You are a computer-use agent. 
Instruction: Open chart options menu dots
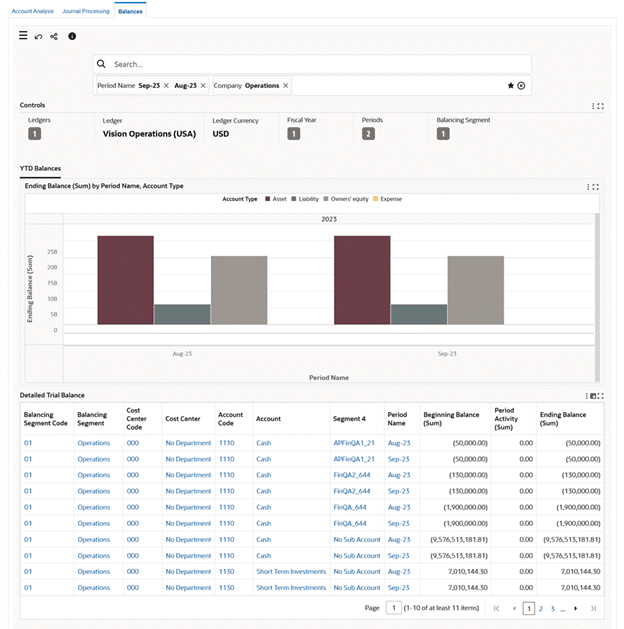click(x=588, y=187)
